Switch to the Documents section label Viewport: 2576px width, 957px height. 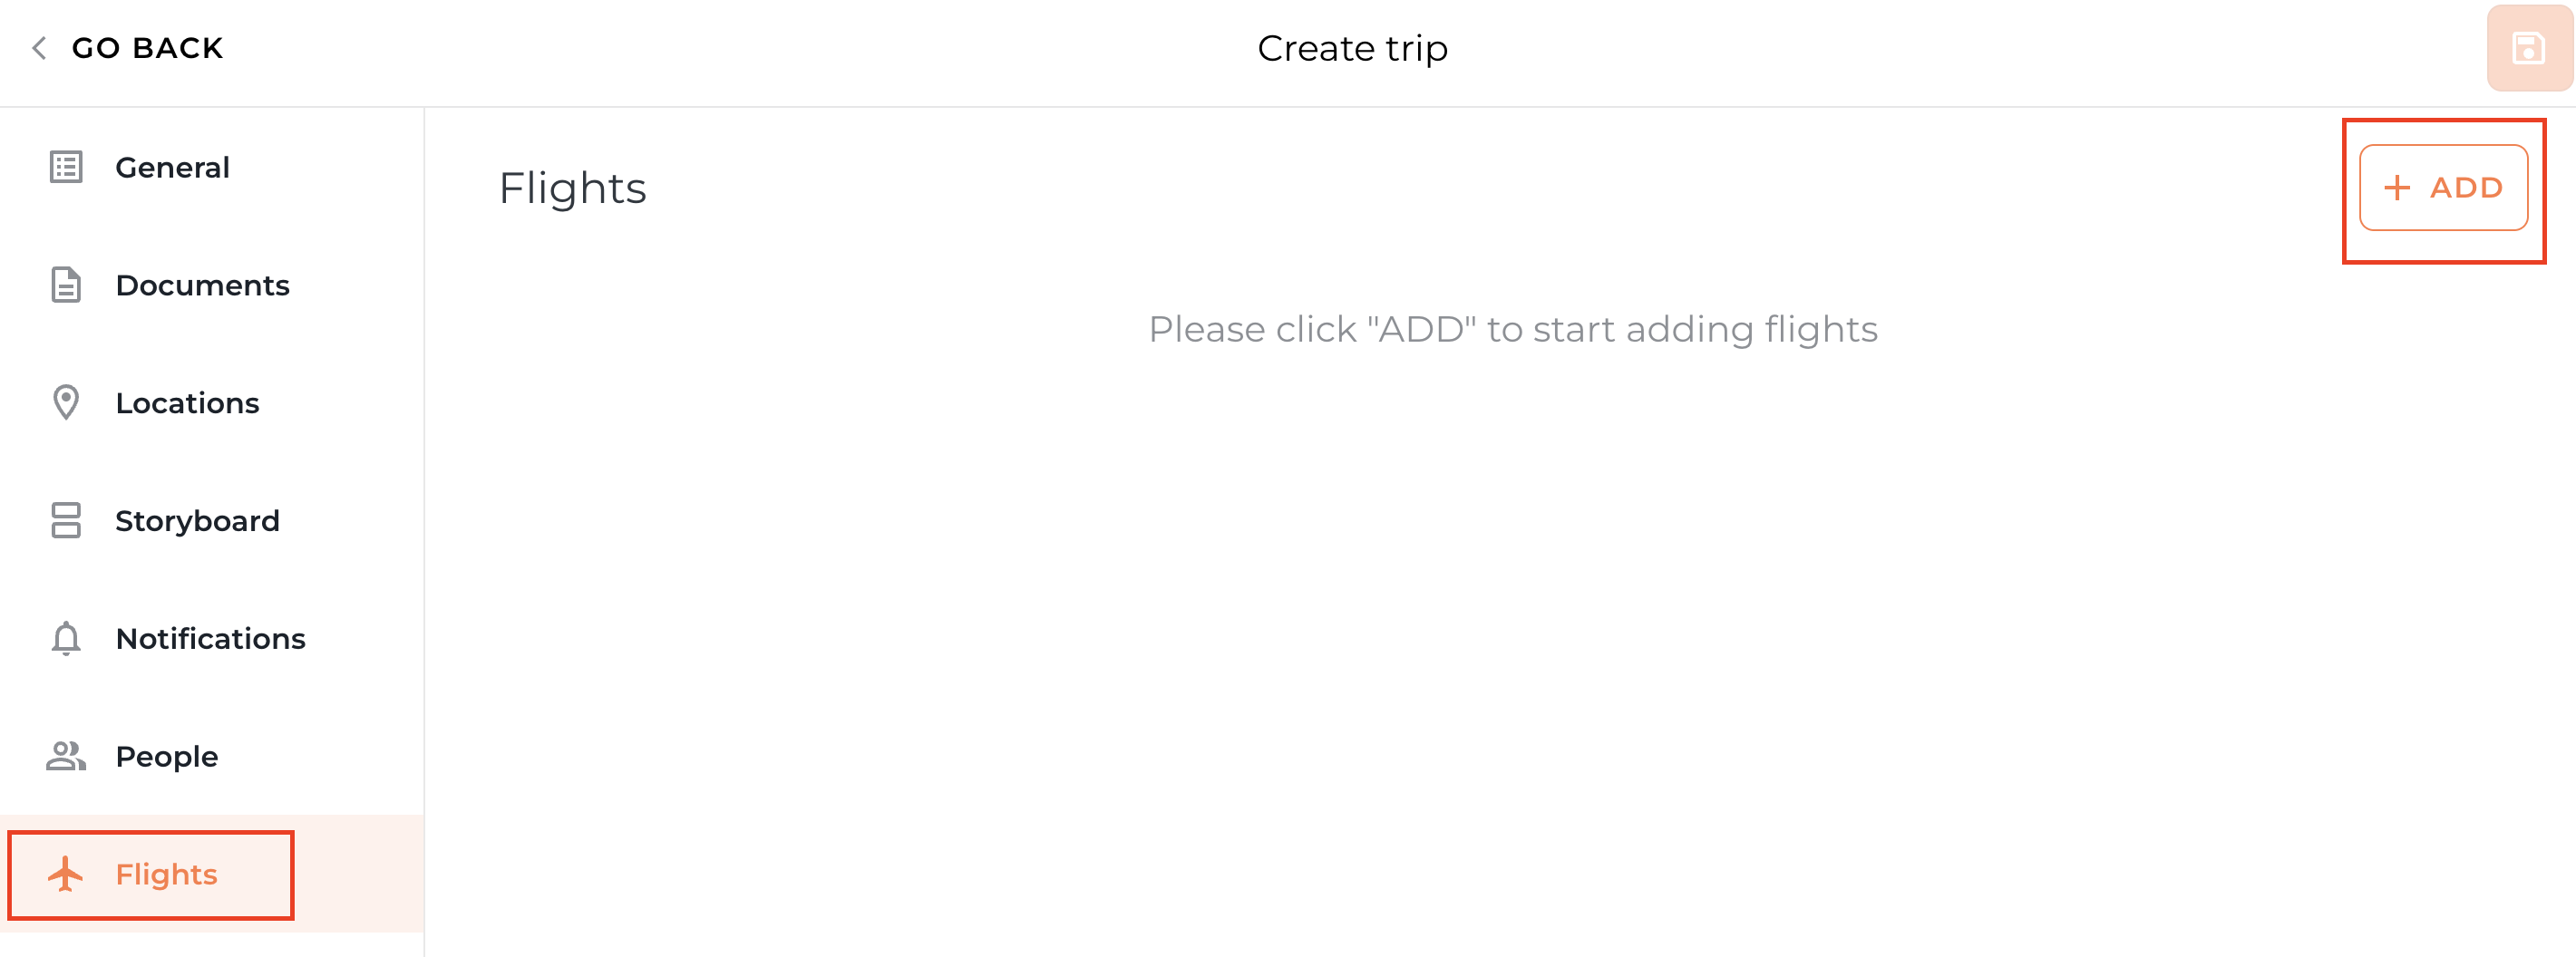[x=202, y=285]
